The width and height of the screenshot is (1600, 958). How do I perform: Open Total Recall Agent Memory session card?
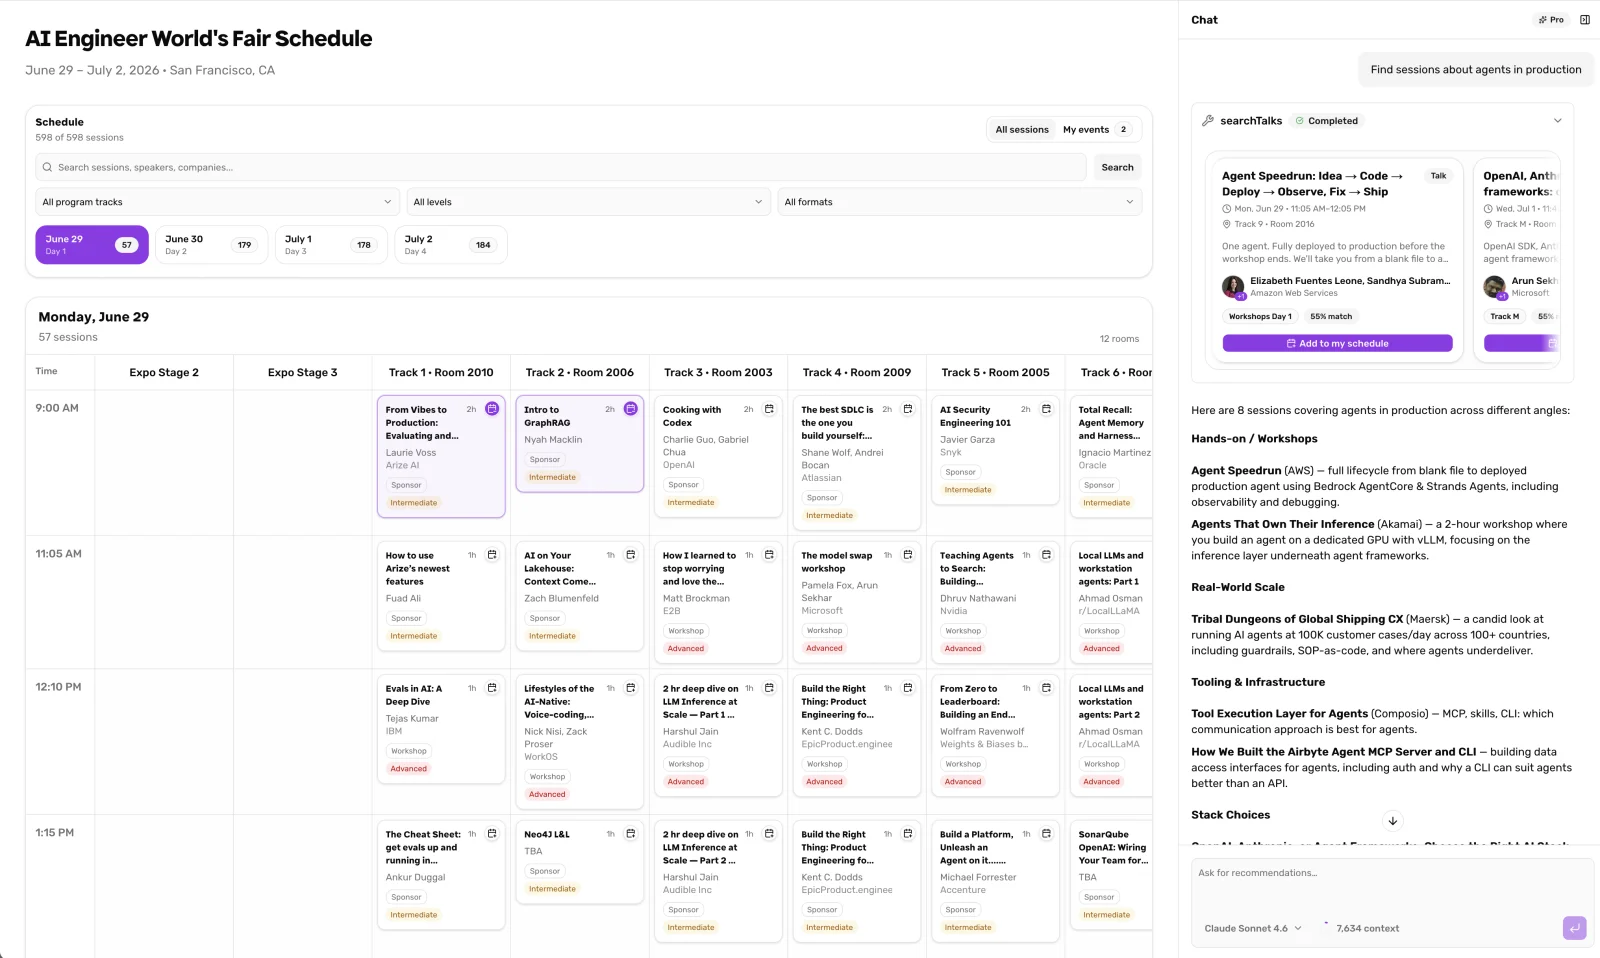(1109, 456)
